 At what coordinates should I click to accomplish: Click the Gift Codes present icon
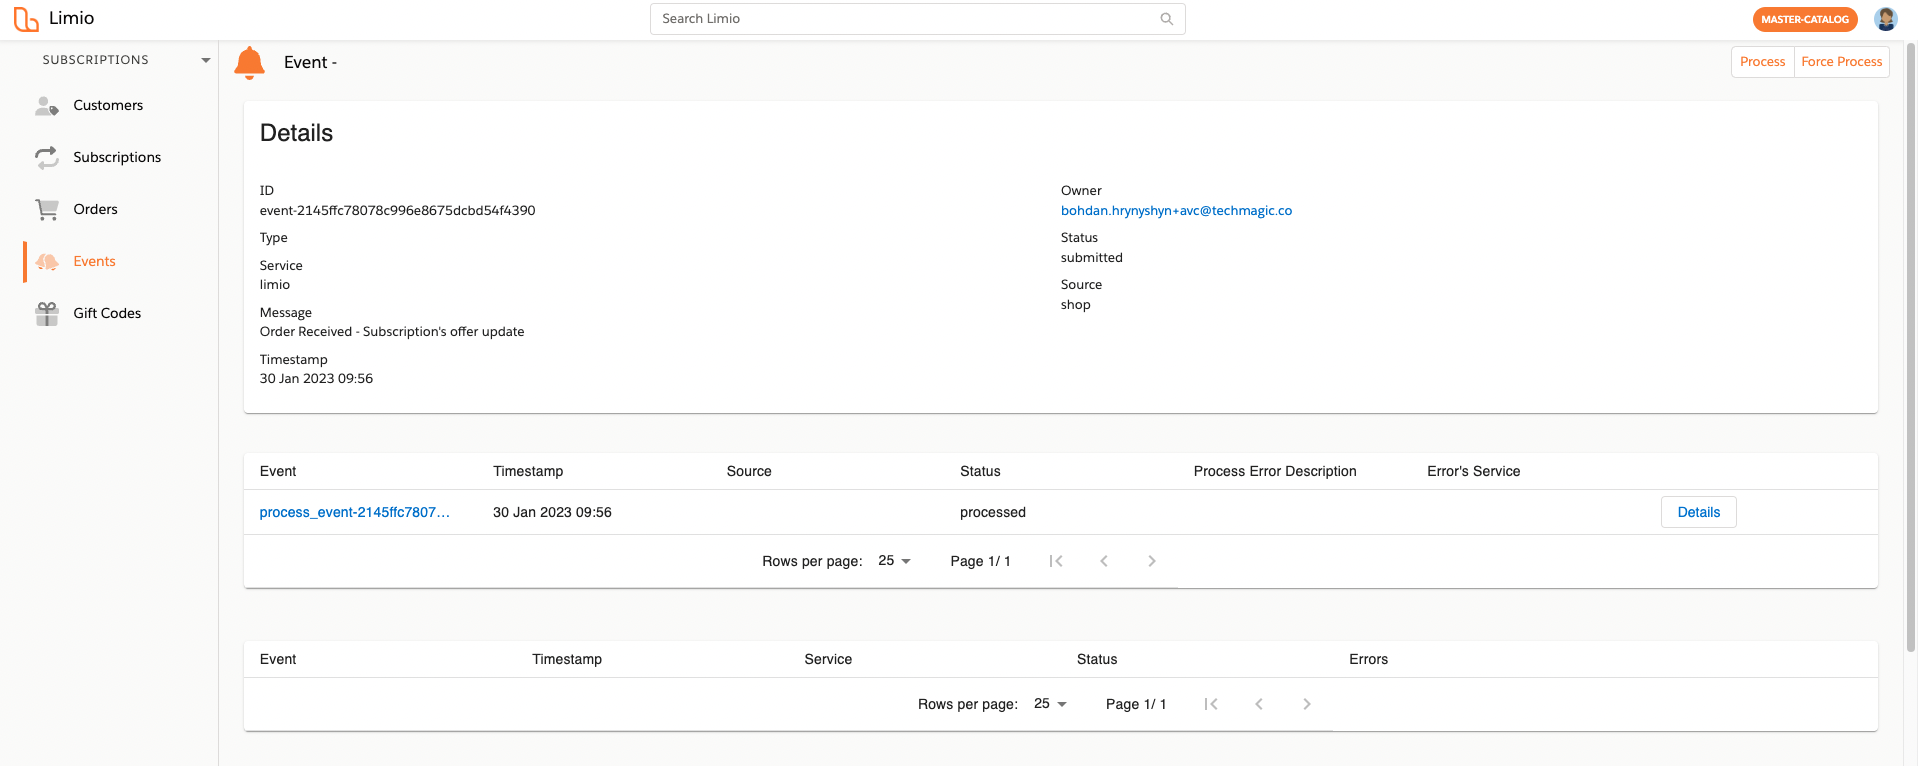click(47, 314)
